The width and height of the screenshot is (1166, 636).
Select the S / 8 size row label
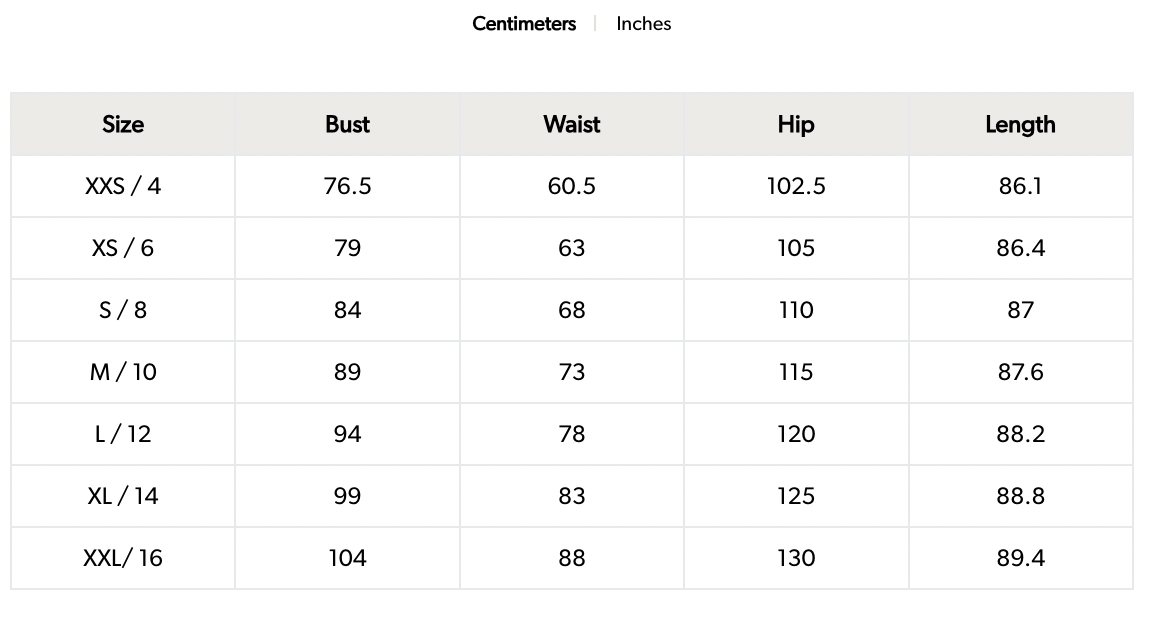click(123, 310)
